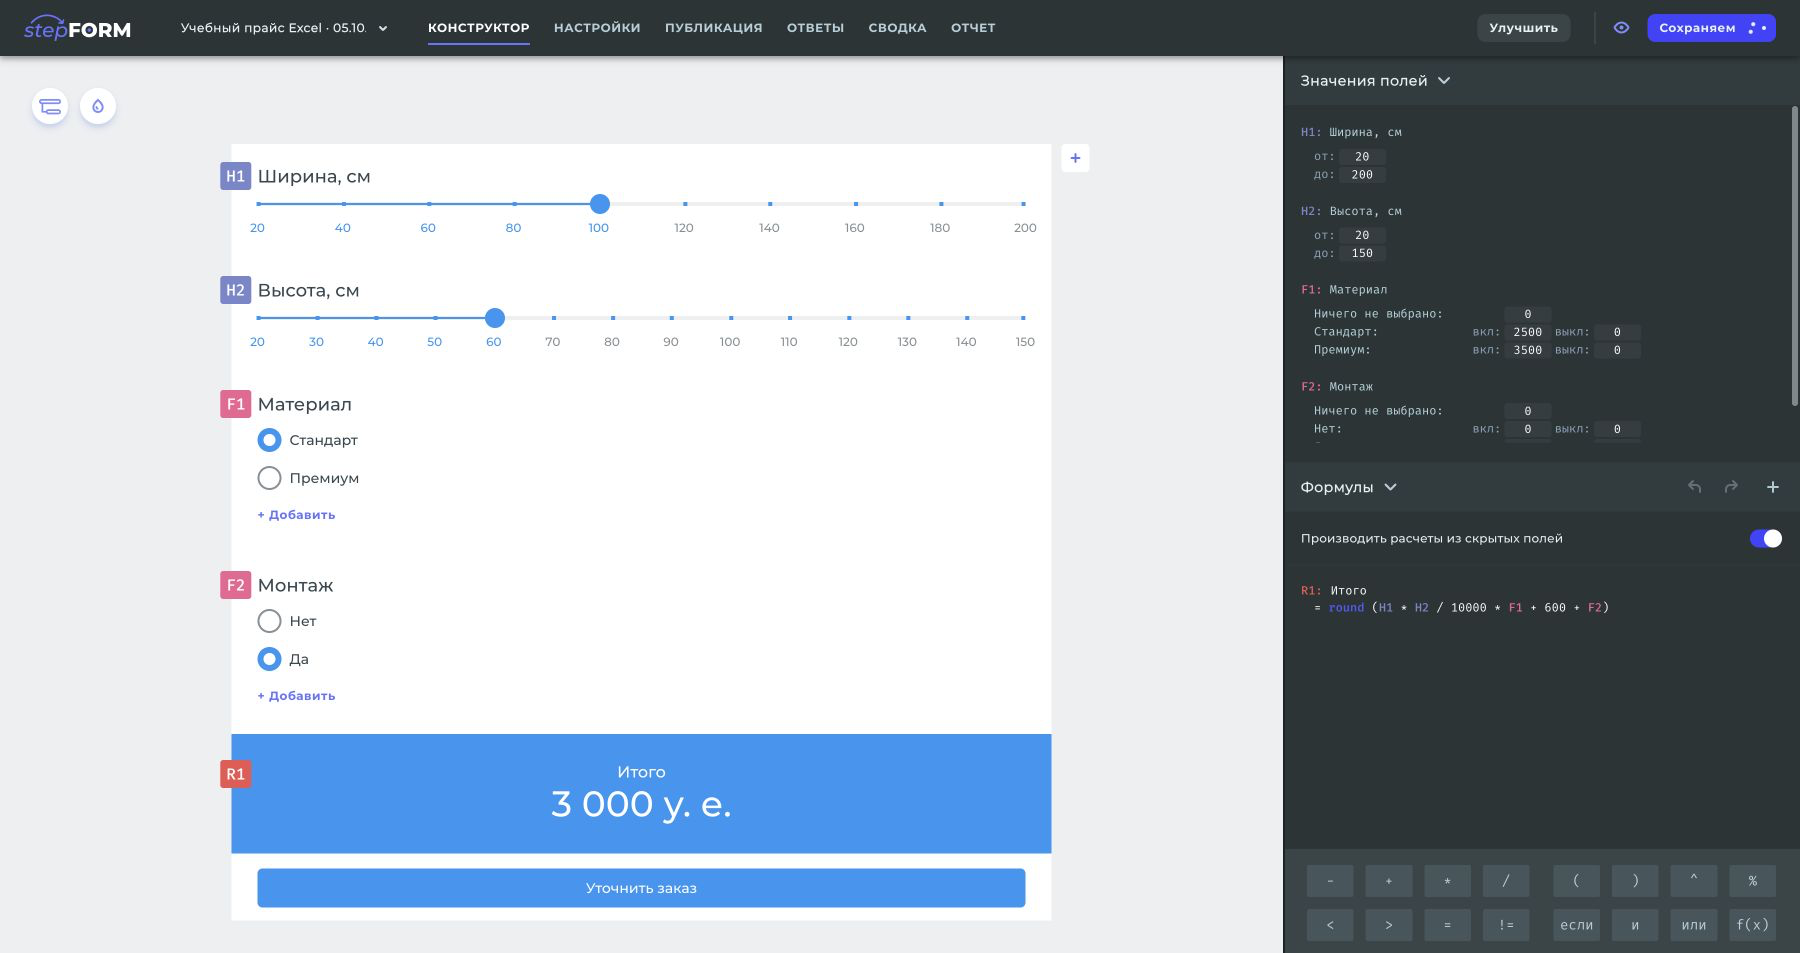Redo the formula change
The height and width of the screenshot is (953, 1800).
tap(1731, 487)
